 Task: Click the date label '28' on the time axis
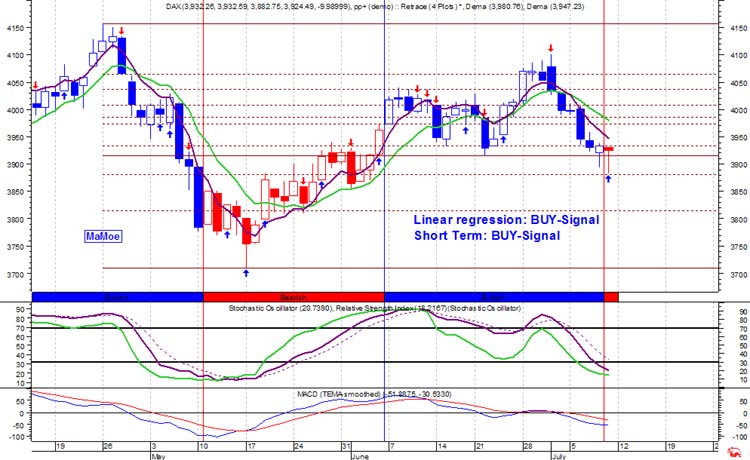[527, 446]
